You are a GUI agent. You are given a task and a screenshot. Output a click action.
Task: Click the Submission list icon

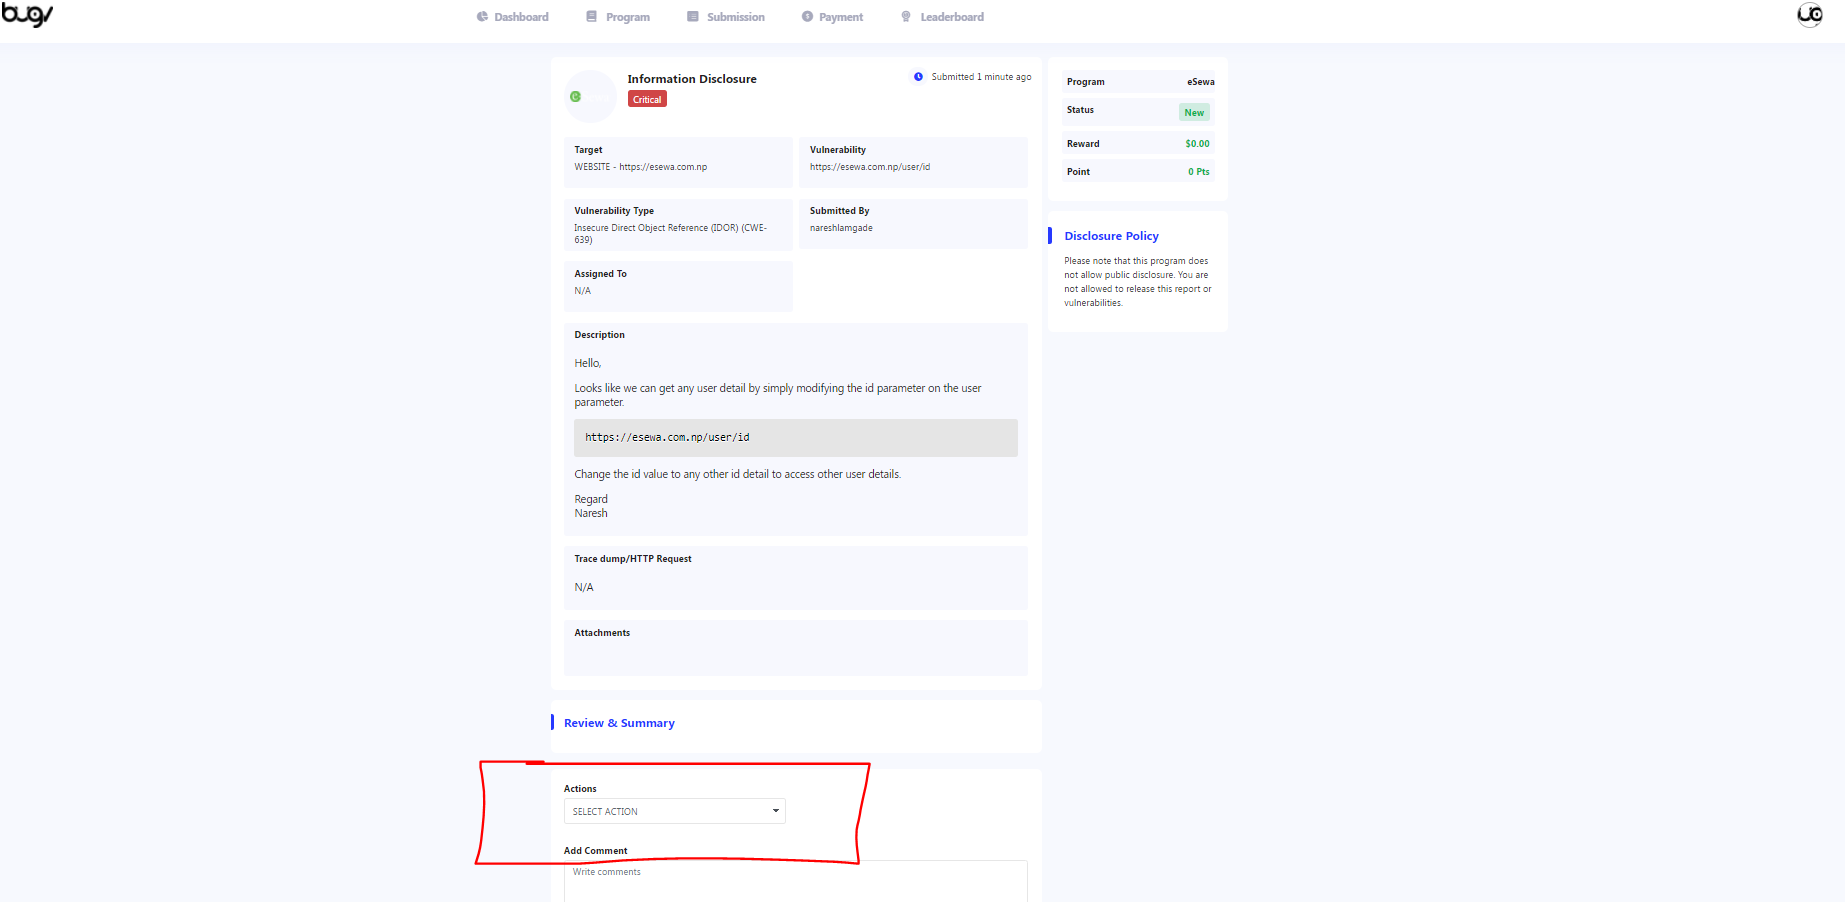coord(693,17)
